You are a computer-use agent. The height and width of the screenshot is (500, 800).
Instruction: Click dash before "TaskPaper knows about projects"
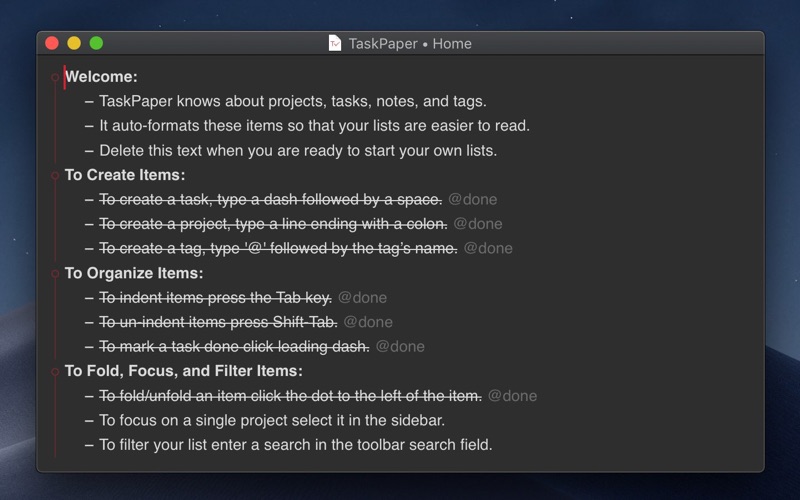pos(89,101)
